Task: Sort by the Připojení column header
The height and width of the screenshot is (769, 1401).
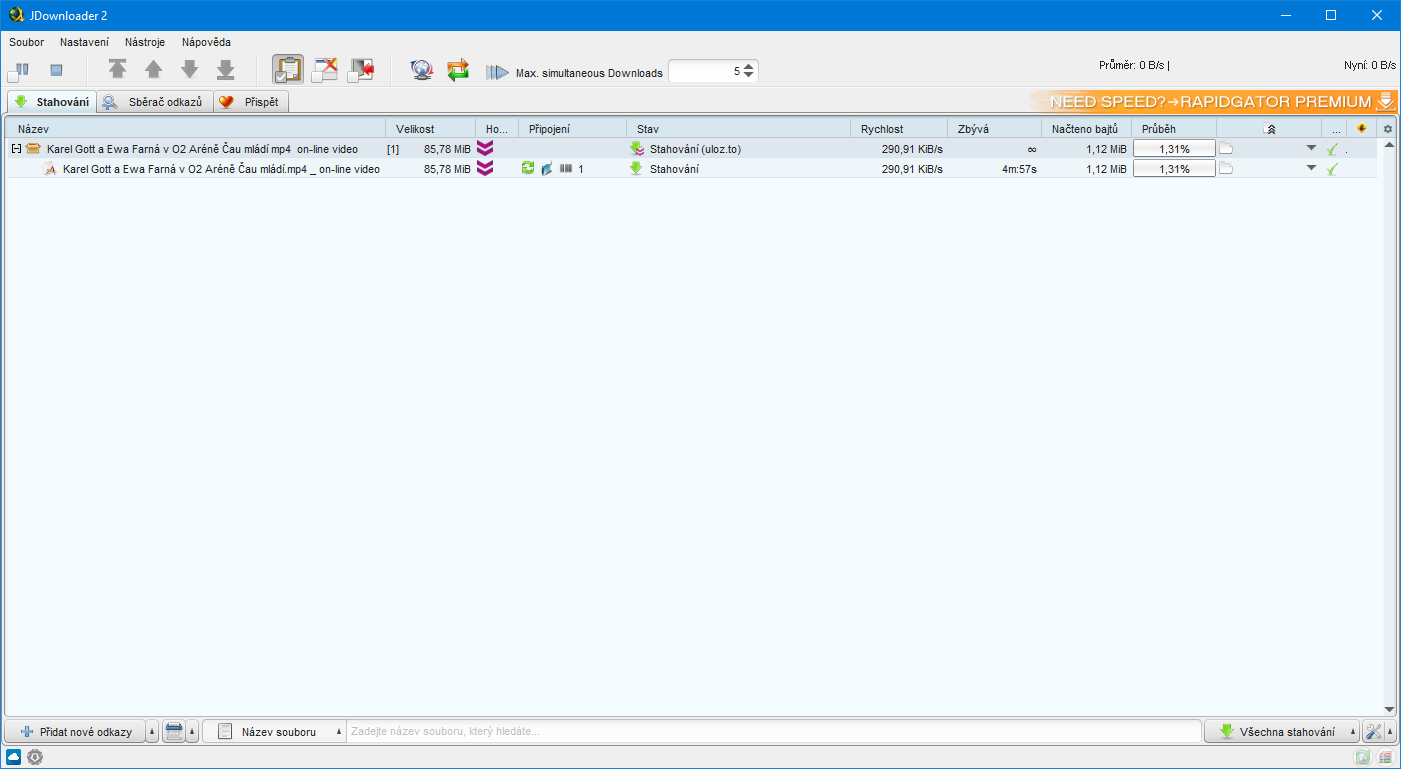Action: [x=573, y=129]
